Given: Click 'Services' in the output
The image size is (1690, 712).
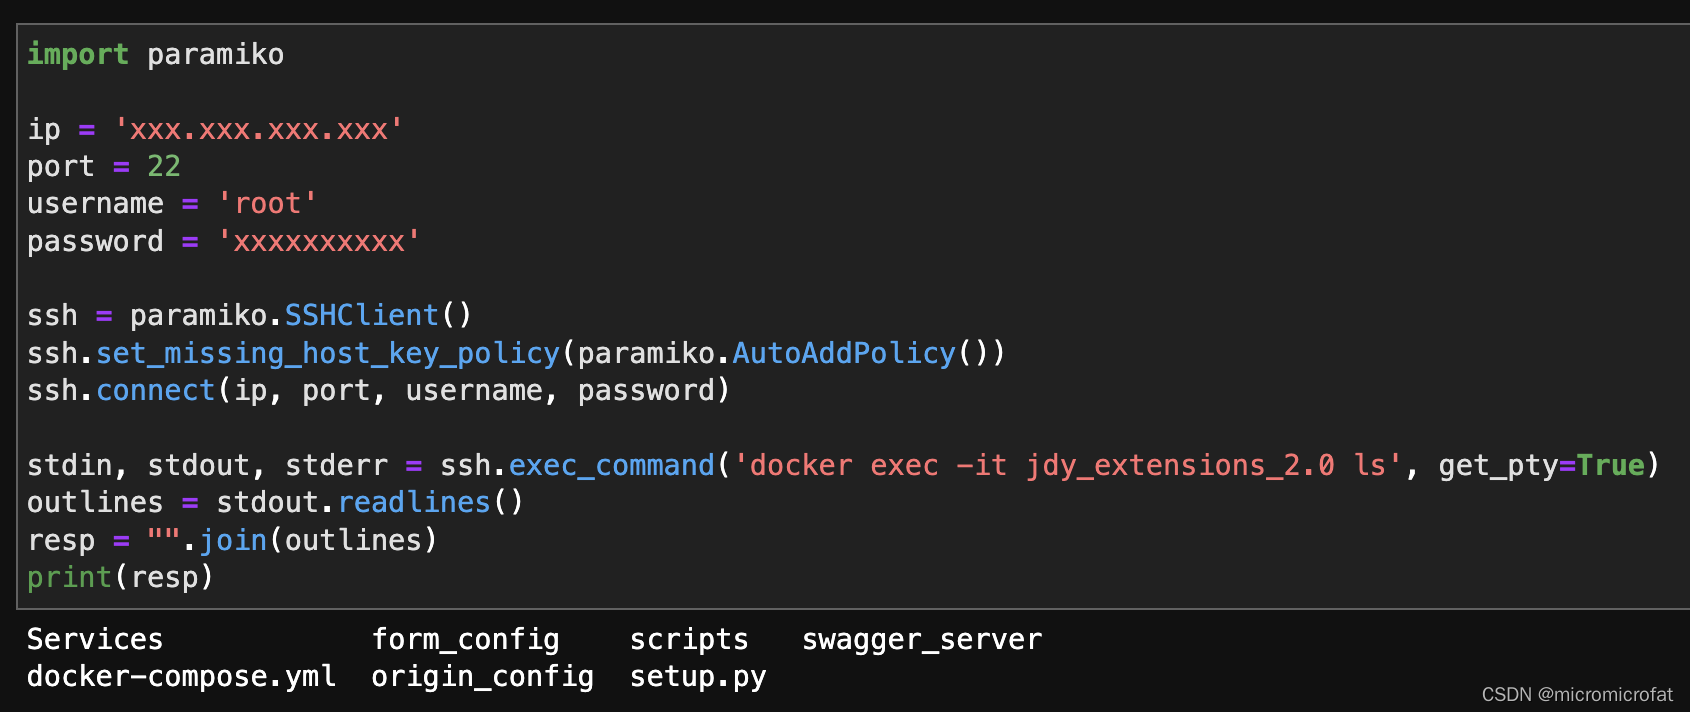Looking at the screenshot, I should coord(95,640).
